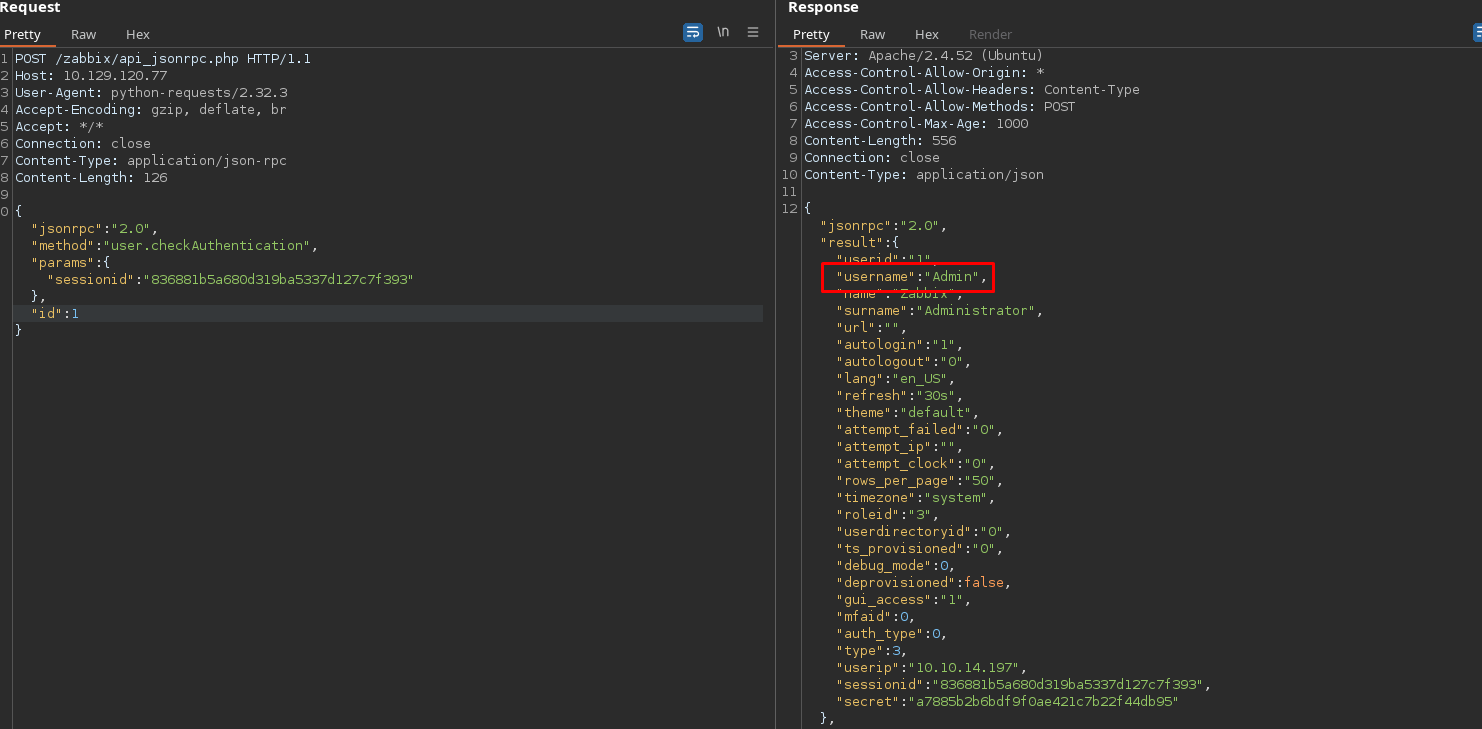Click the Content-Length: 556 response header
Image resolution: width=1482 pixels, height=729 pixels.
pos(880,141)
